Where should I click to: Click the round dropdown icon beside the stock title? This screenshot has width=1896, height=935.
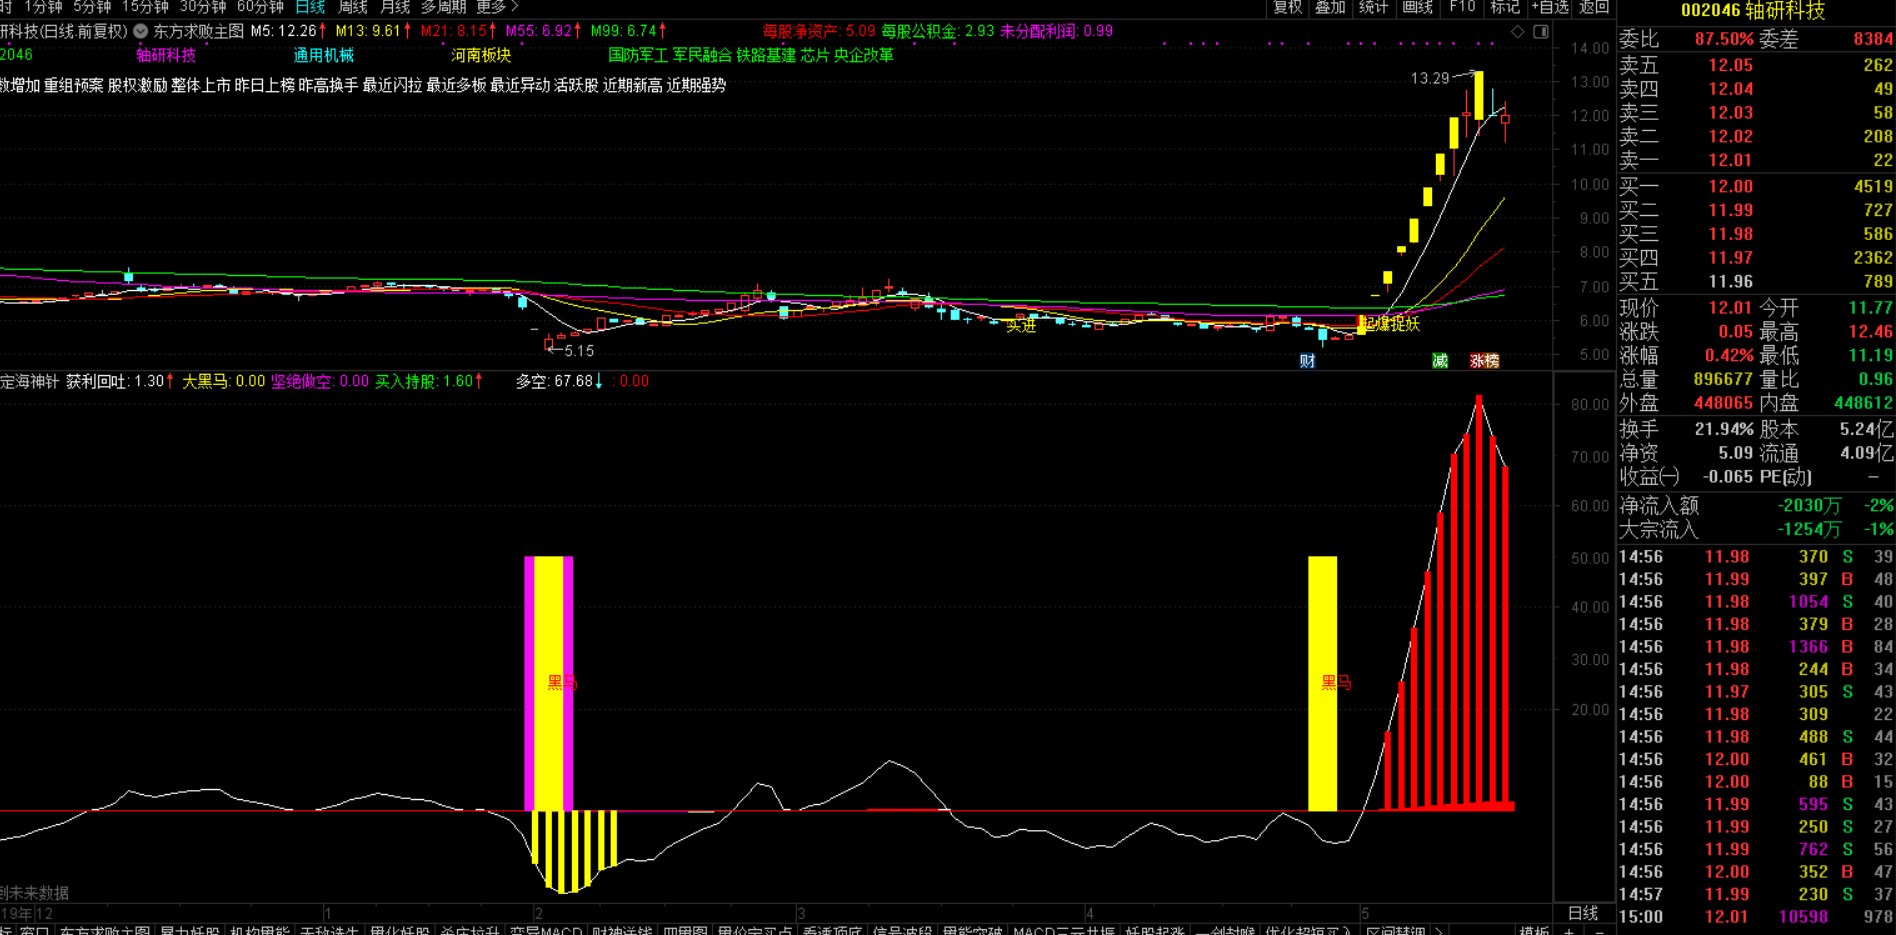tap(141, 31)
